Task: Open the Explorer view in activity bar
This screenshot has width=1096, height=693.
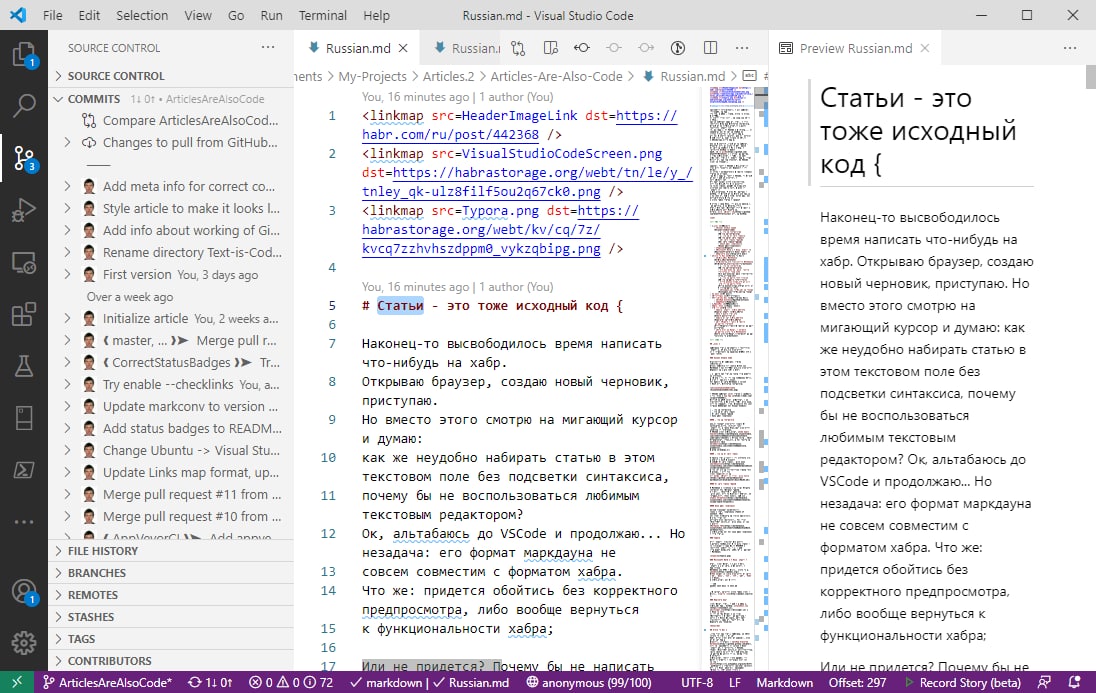Action: point(24,55)
